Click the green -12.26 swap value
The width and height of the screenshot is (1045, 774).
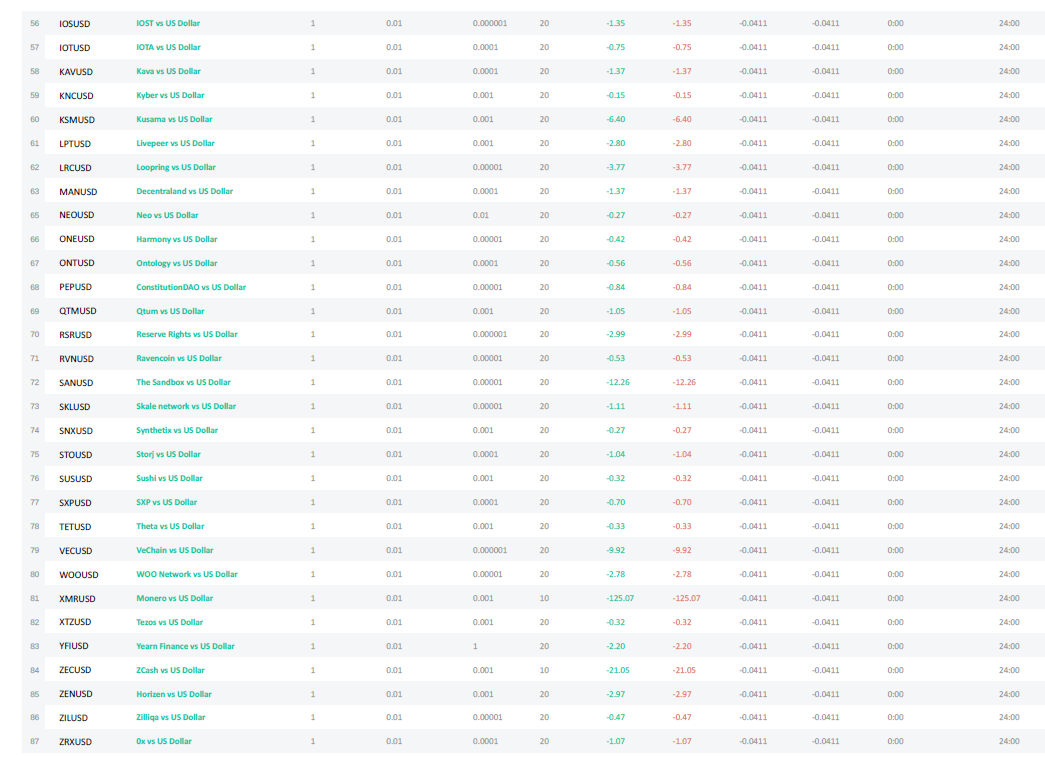pyautogui.click(x=618, y=383)
